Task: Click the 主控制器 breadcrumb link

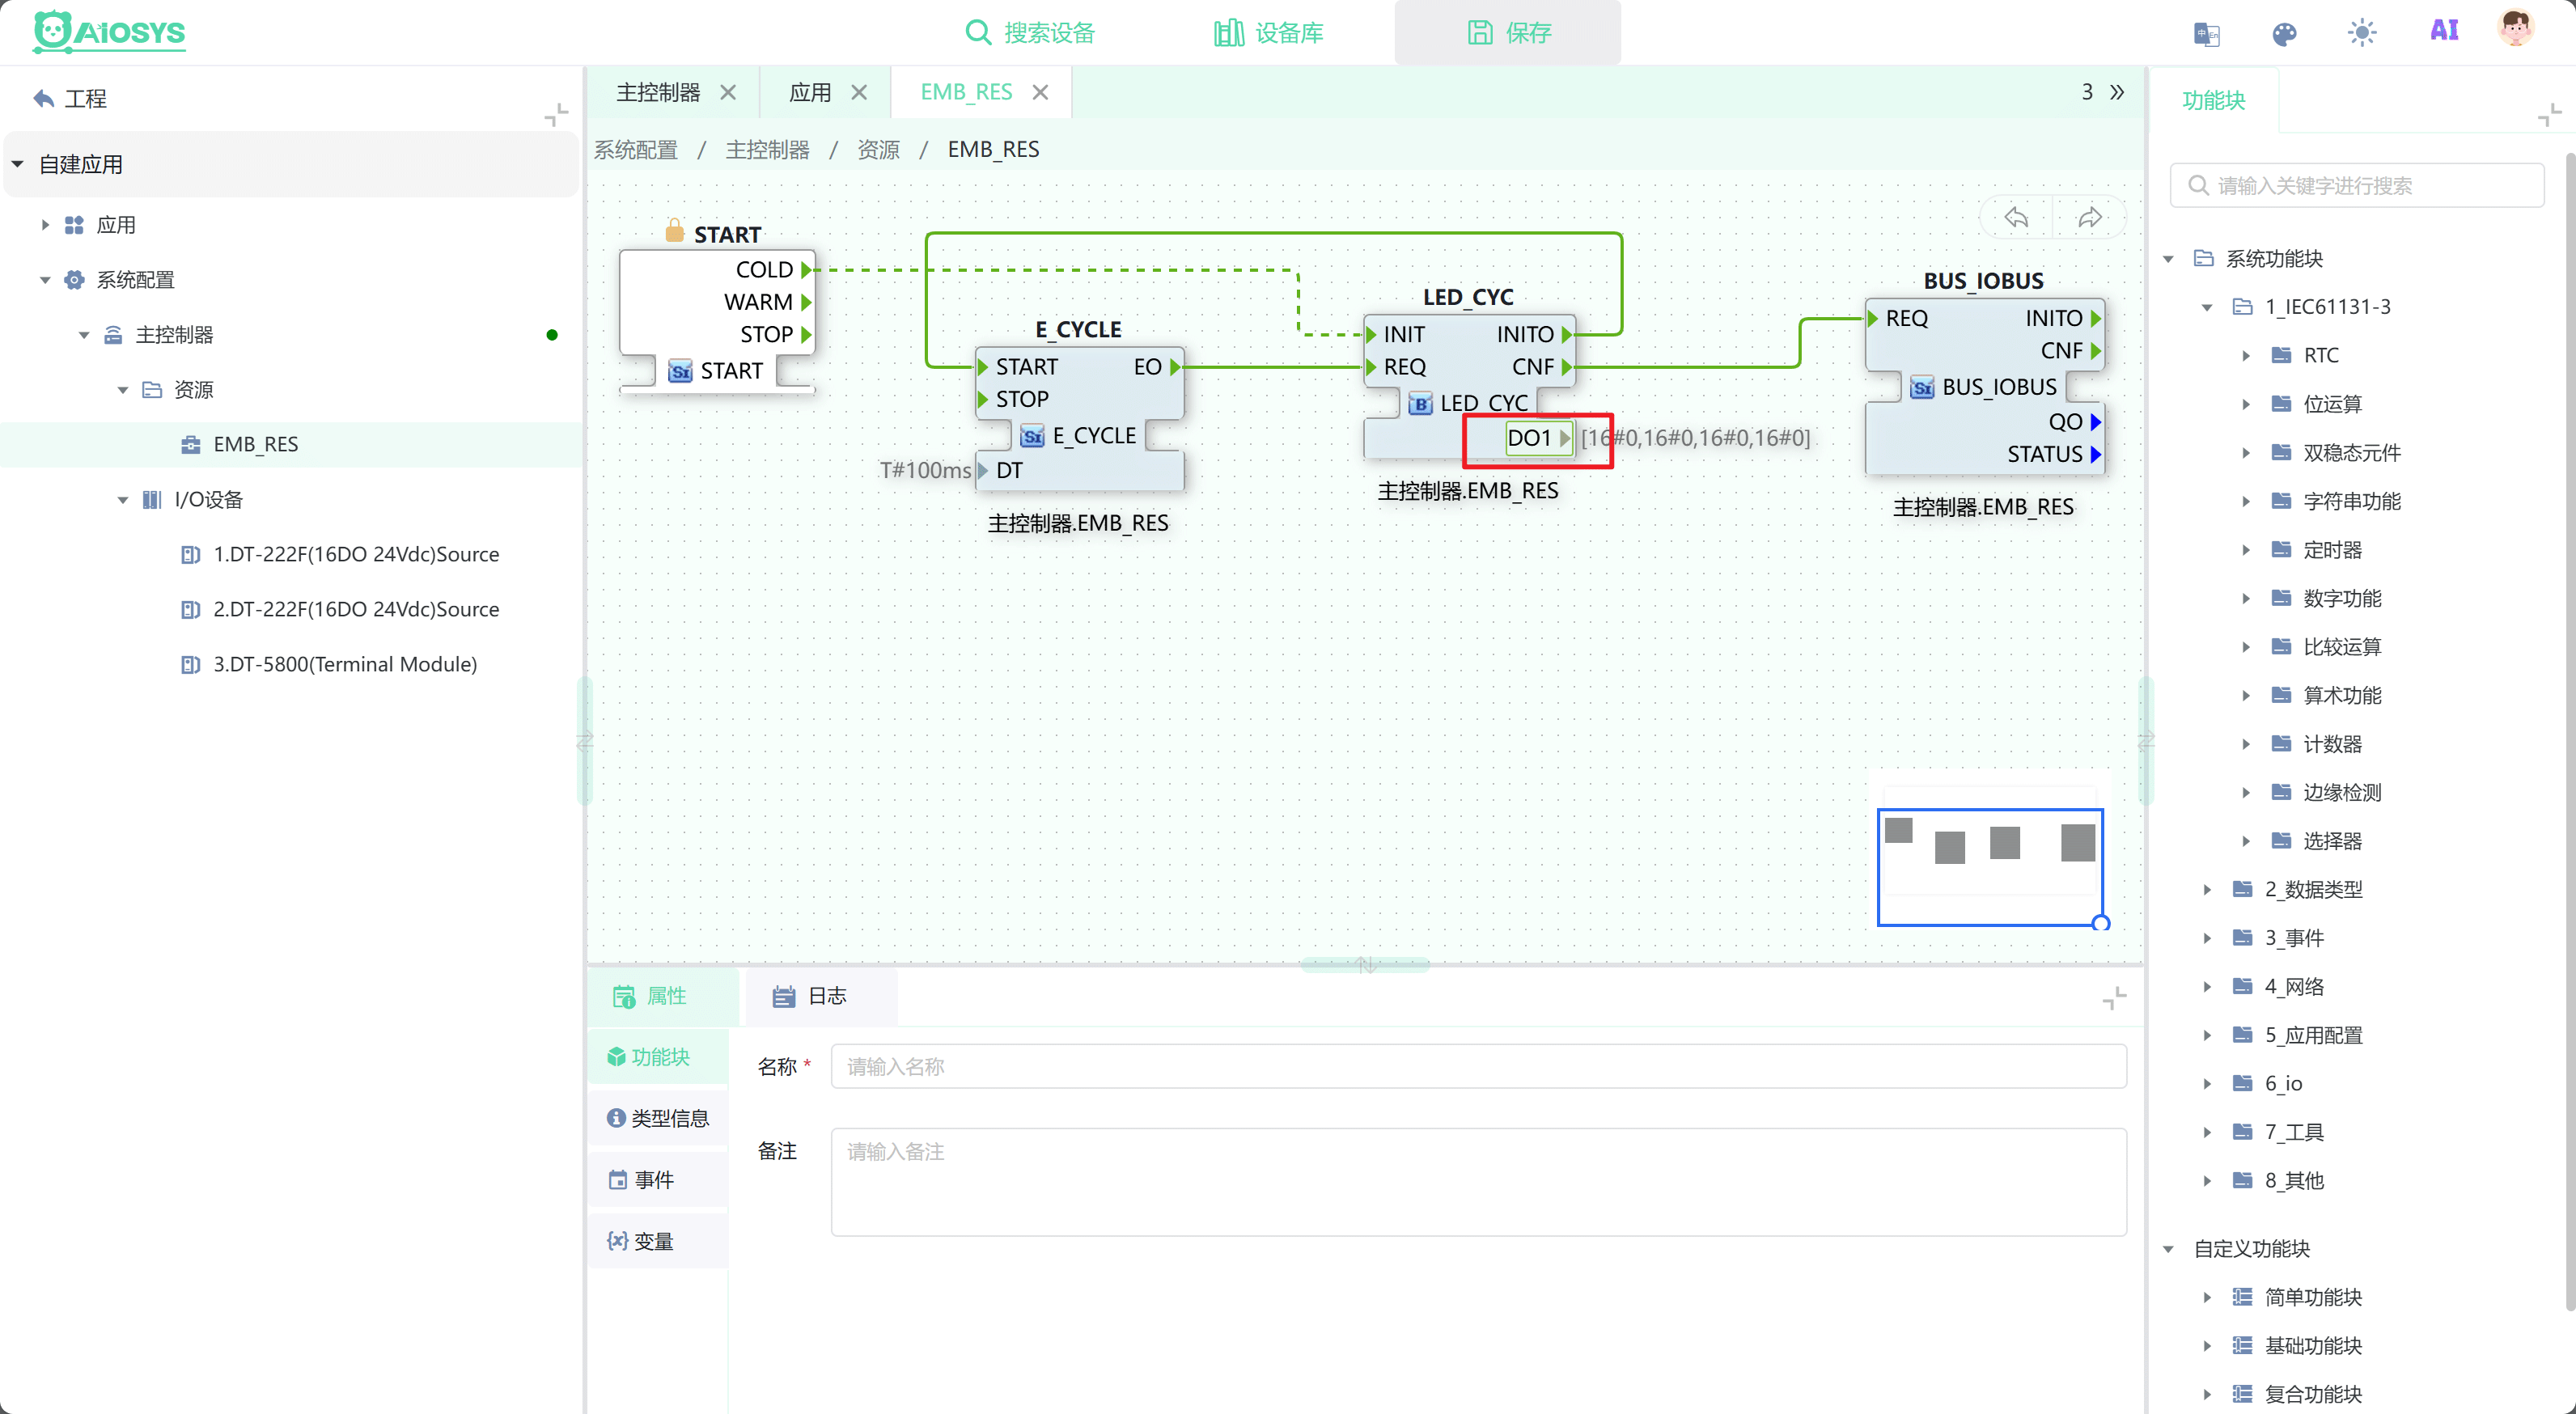Action: (767, 149)
